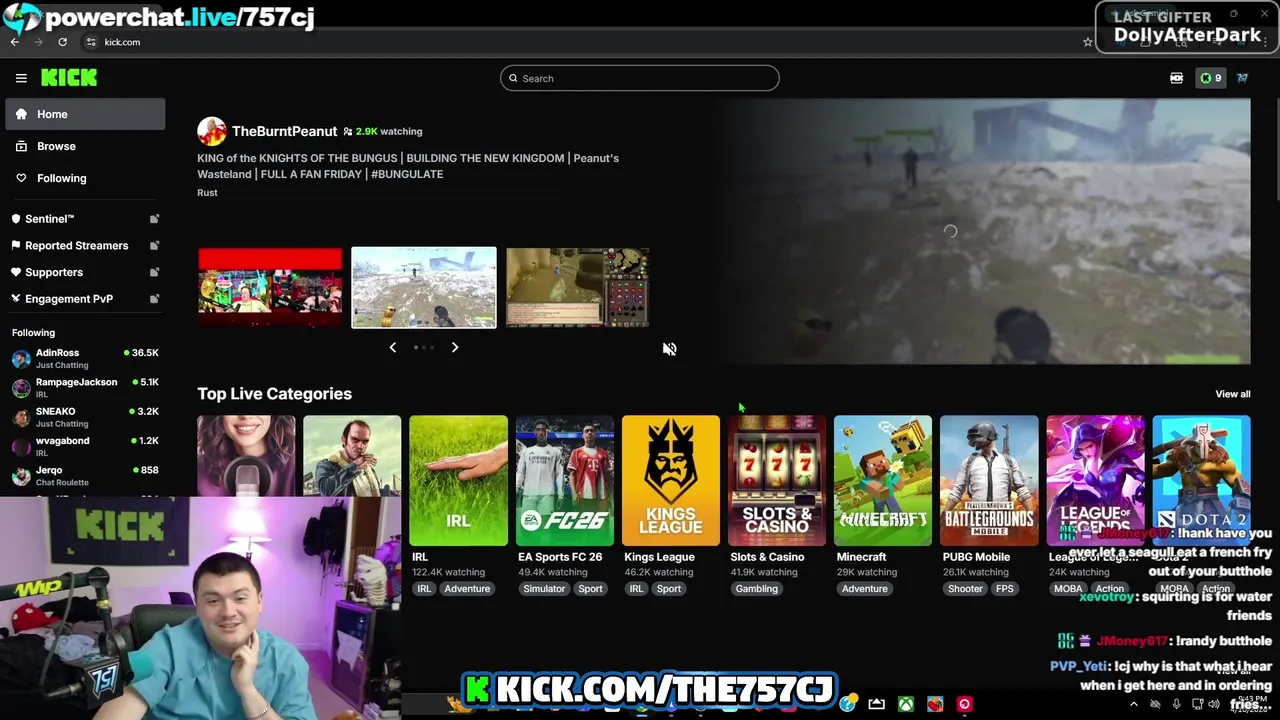Image resolution: width=1280 pixels, height=720 pixels.
Task: Go to next carousel slide
Action: point(454,347)
